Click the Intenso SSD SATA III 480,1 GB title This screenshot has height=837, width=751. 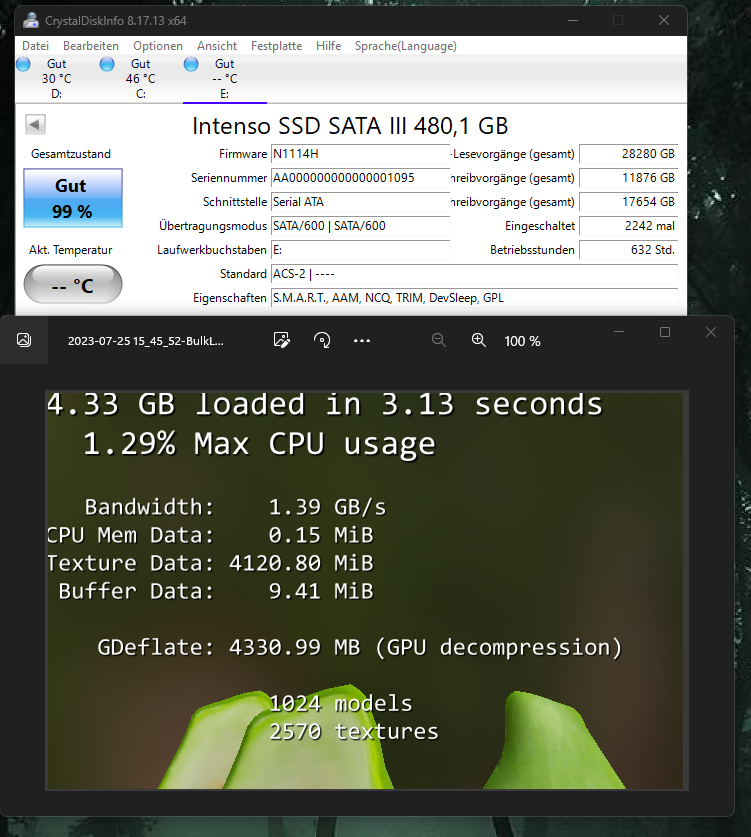350,127
